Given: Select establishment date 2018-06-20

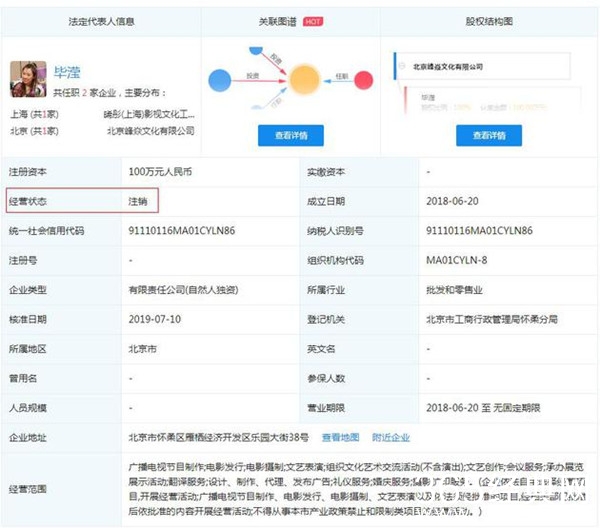Looking at the screenshot, I should 452,201.
